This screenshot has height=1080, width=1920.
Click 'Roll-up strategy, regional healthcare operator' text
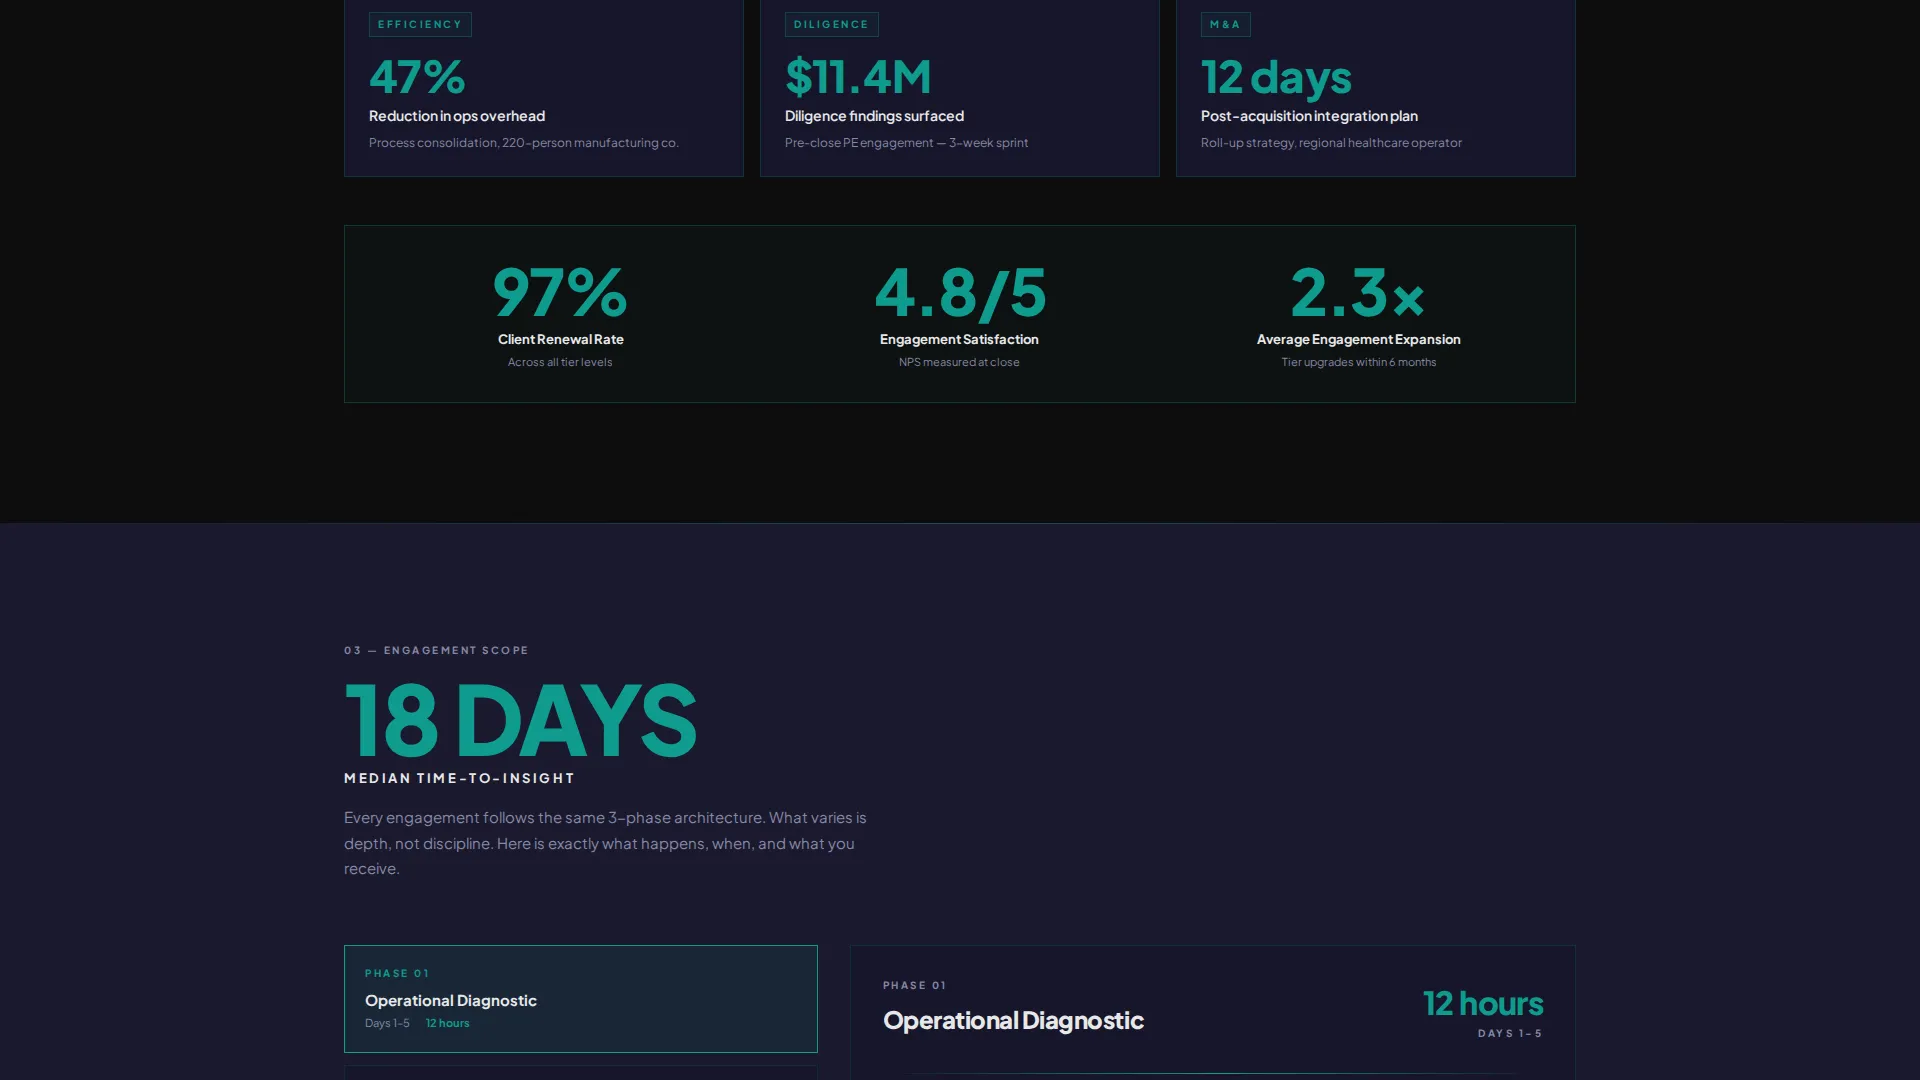(x=1331, y=143)
